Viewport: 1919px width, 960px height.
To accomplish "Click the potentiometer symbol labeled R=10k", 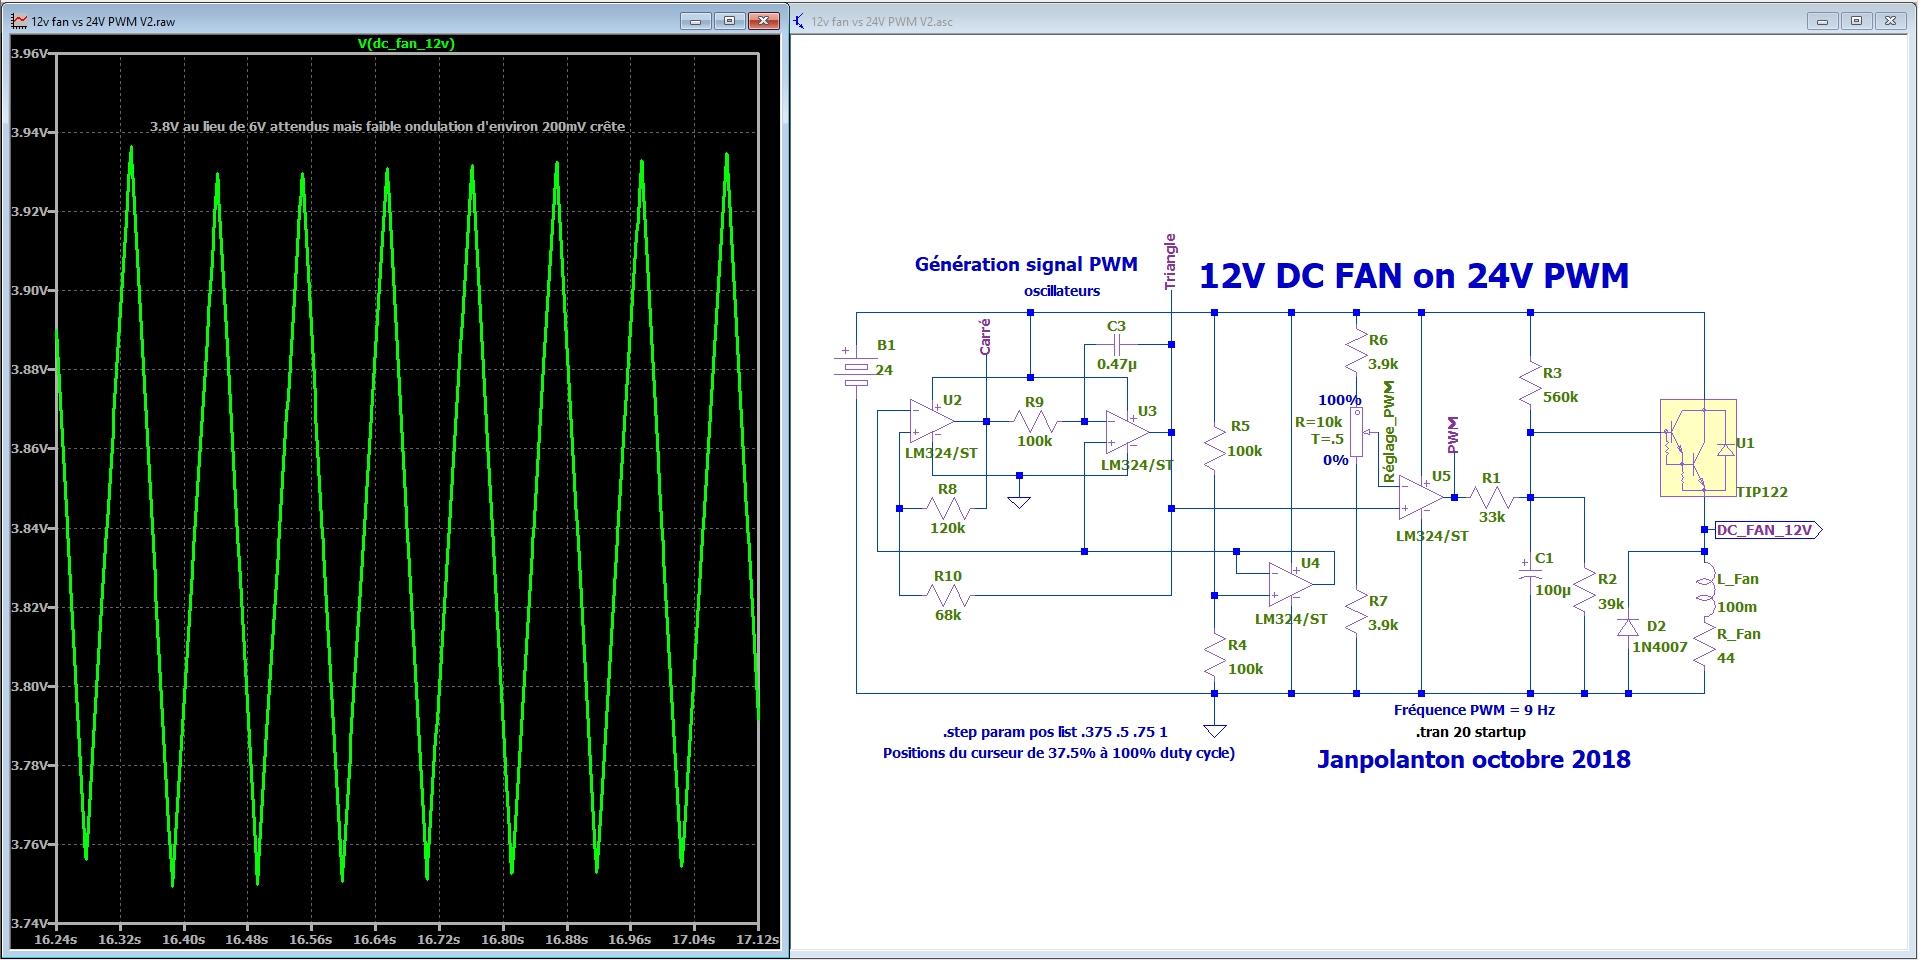I will (1356, 432).
